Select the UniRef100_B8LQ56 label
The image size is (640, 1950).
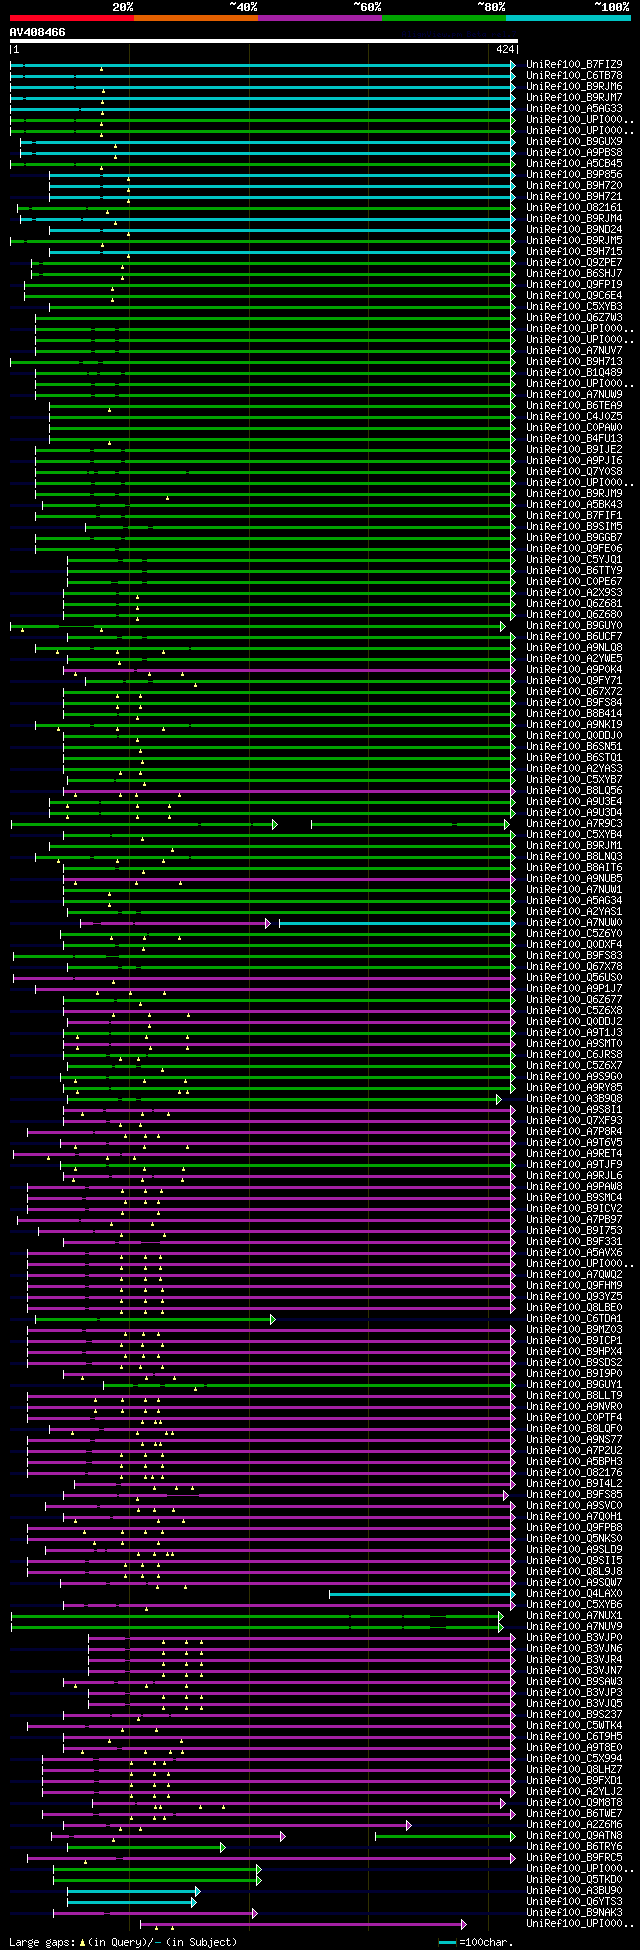574,791
